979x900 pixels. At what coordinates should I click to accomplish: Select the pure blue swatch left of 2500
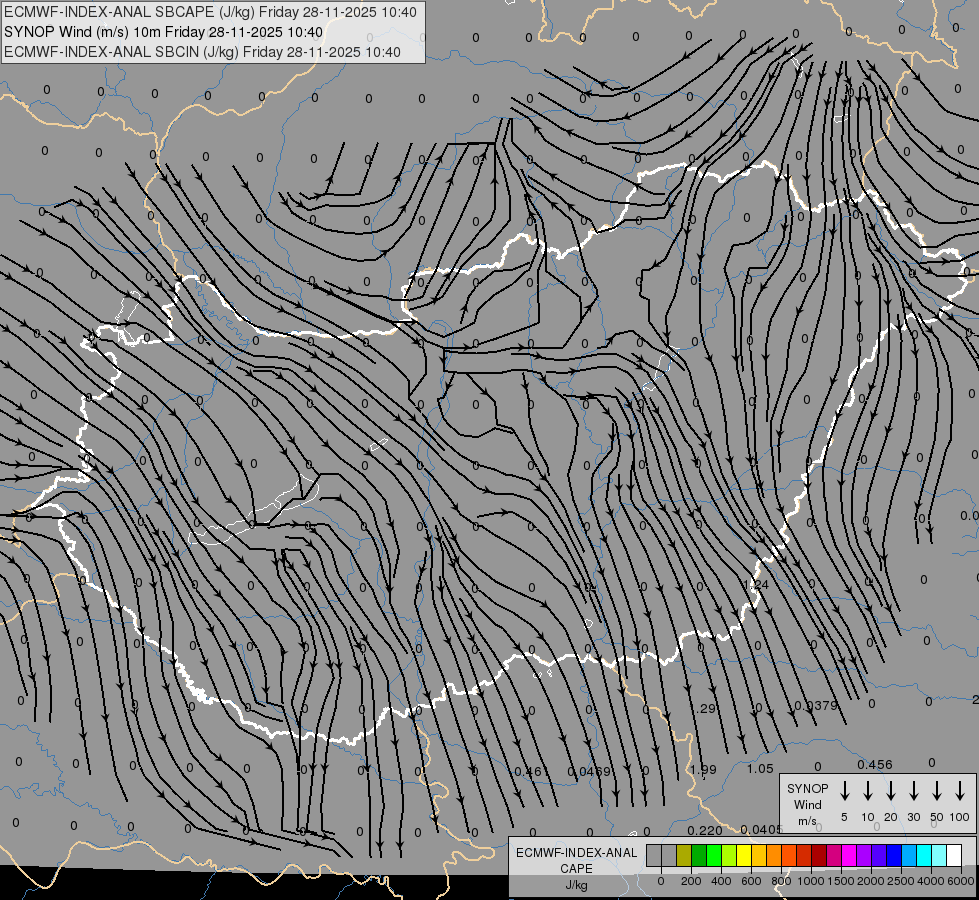(x=893, y=855)
